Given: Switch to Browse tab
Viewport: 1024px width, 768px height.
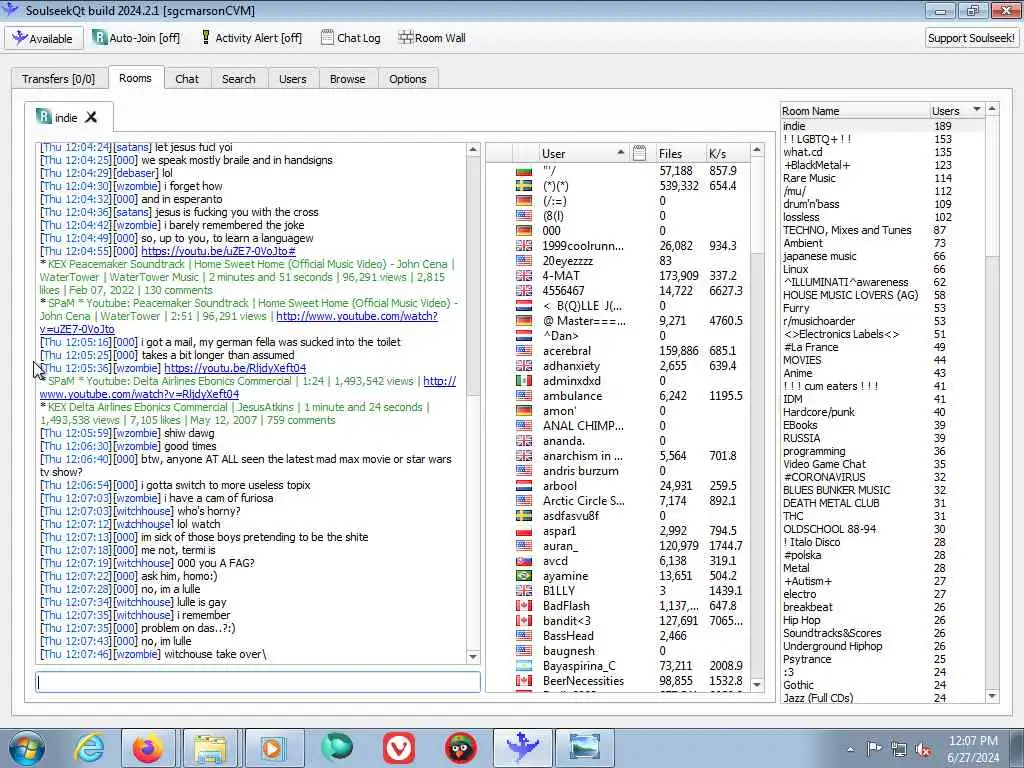Looking at the screenshot, I should (347, 78).
